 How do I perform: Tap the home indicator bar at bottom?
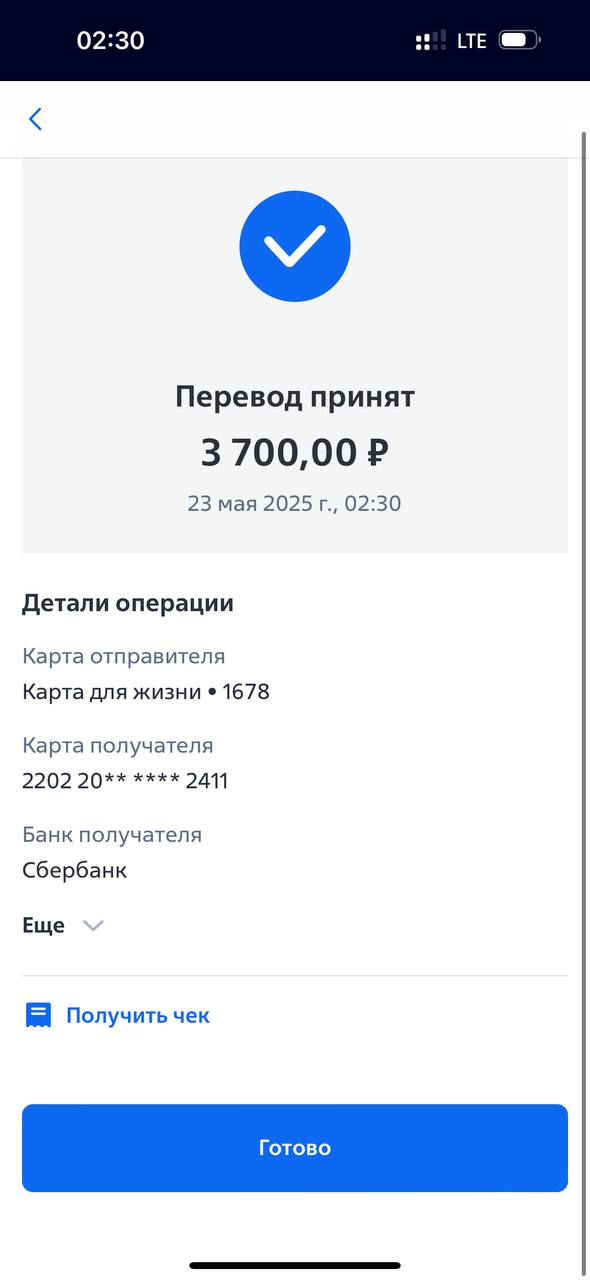(x=295, y=1265)
